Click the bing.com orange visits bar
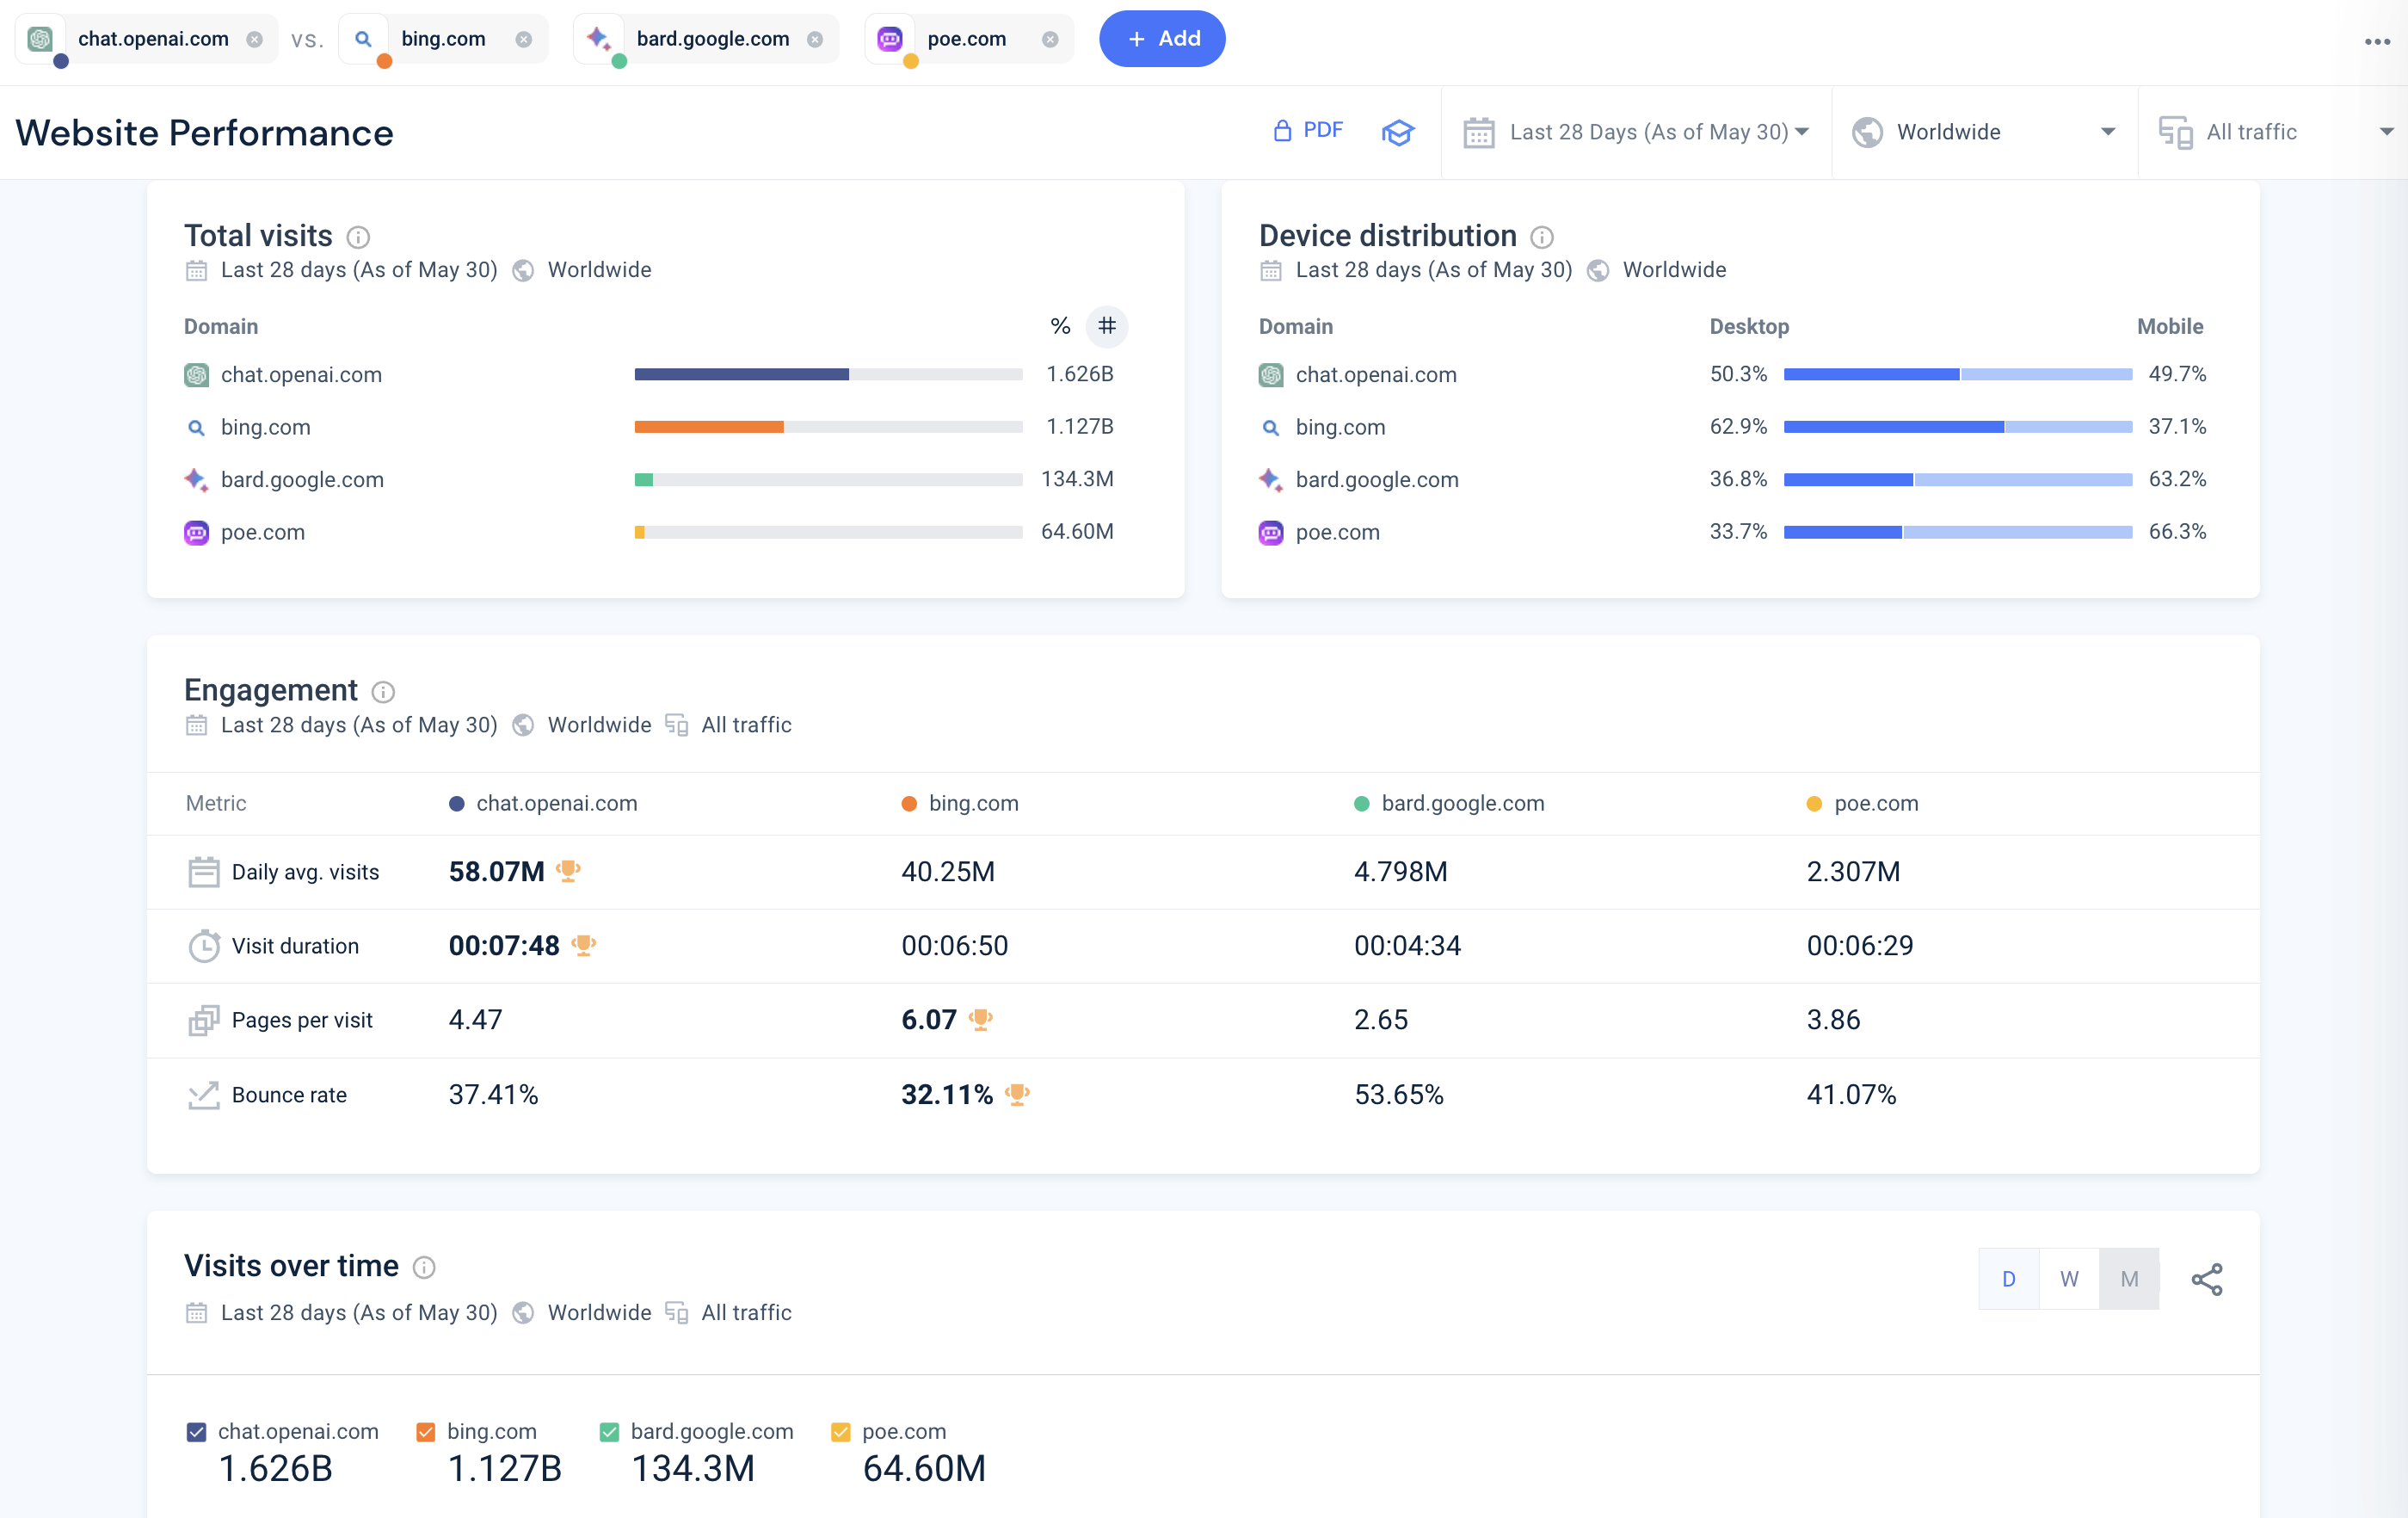 point(709,427)
